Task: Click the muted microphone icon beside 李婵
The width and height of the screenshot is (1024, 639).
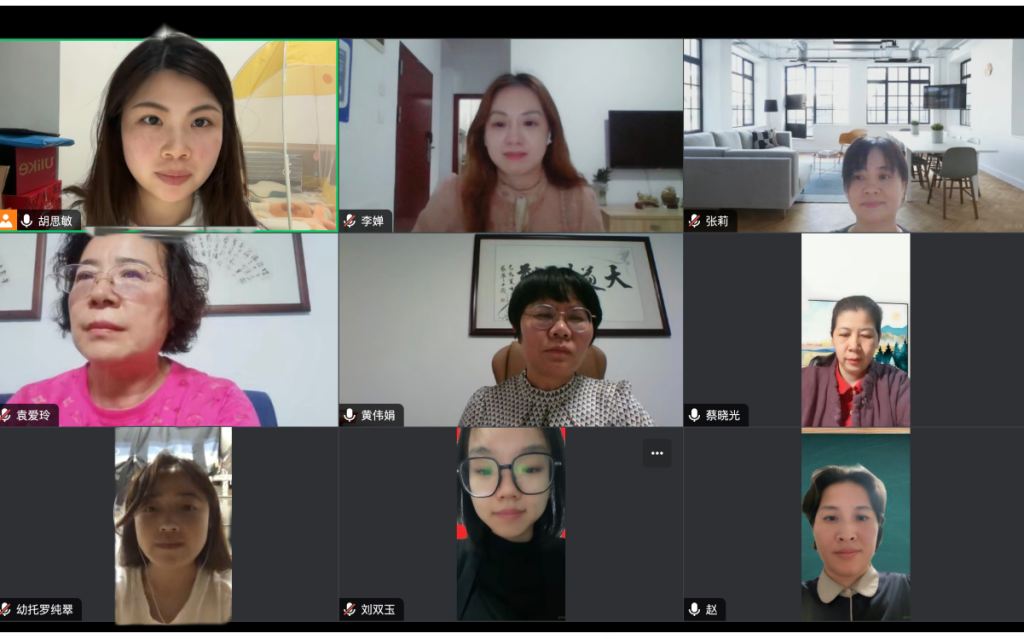Action: pos(350,221)
